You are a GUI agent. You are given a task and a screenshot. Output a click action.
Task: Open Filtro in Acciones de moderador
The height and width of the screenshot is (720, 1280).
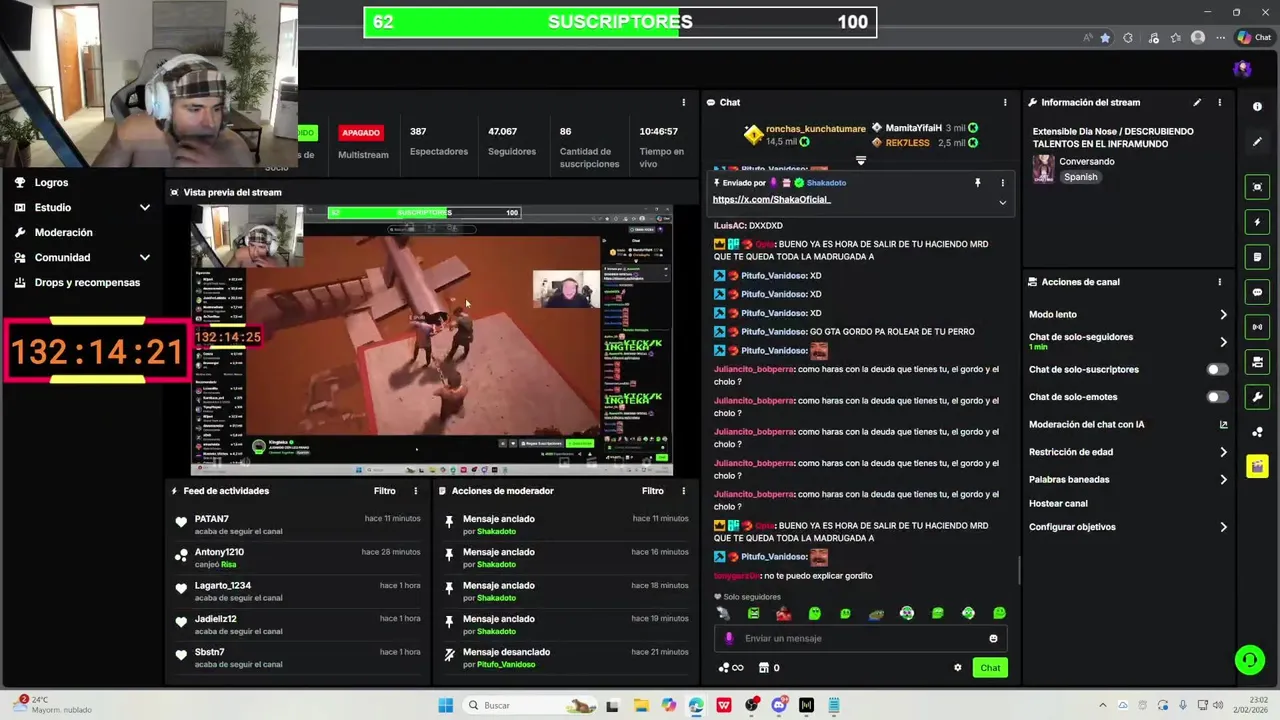click(653, 491)
